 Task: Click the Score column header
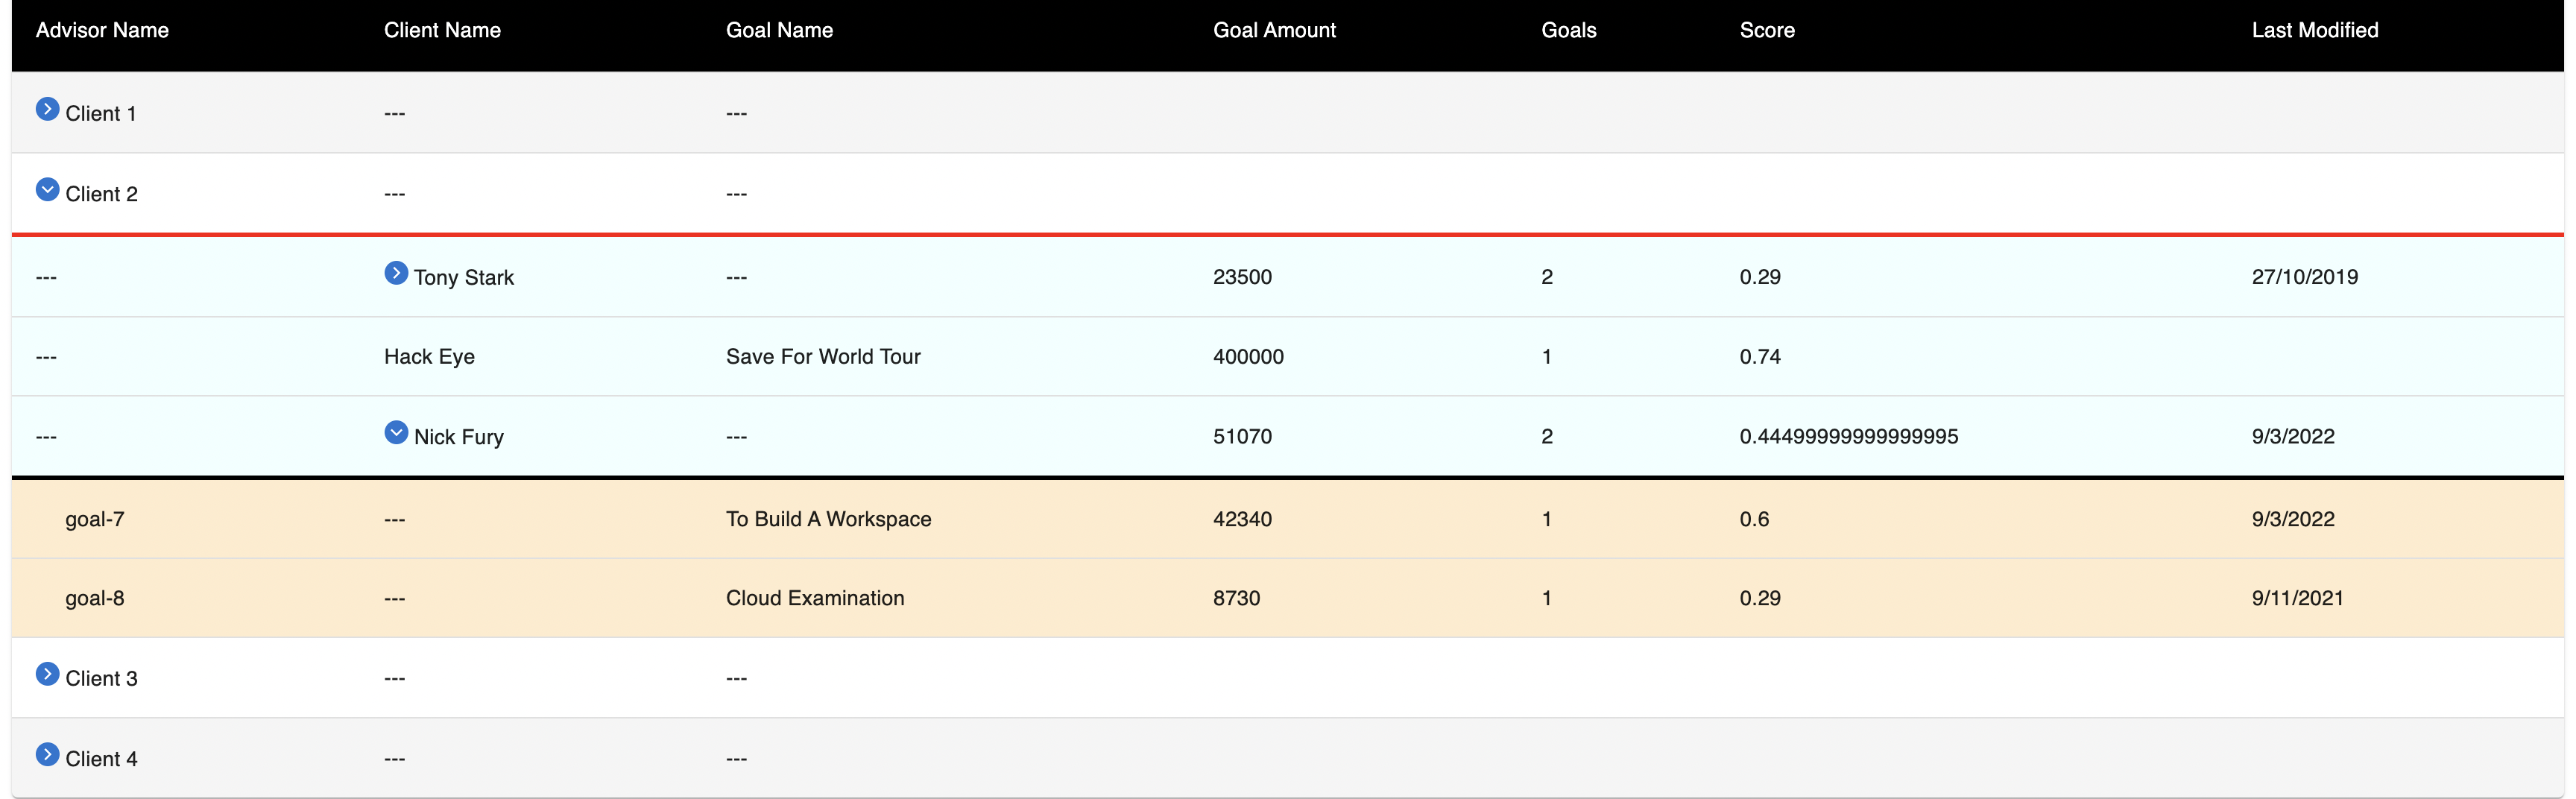tap(1767, 30)
